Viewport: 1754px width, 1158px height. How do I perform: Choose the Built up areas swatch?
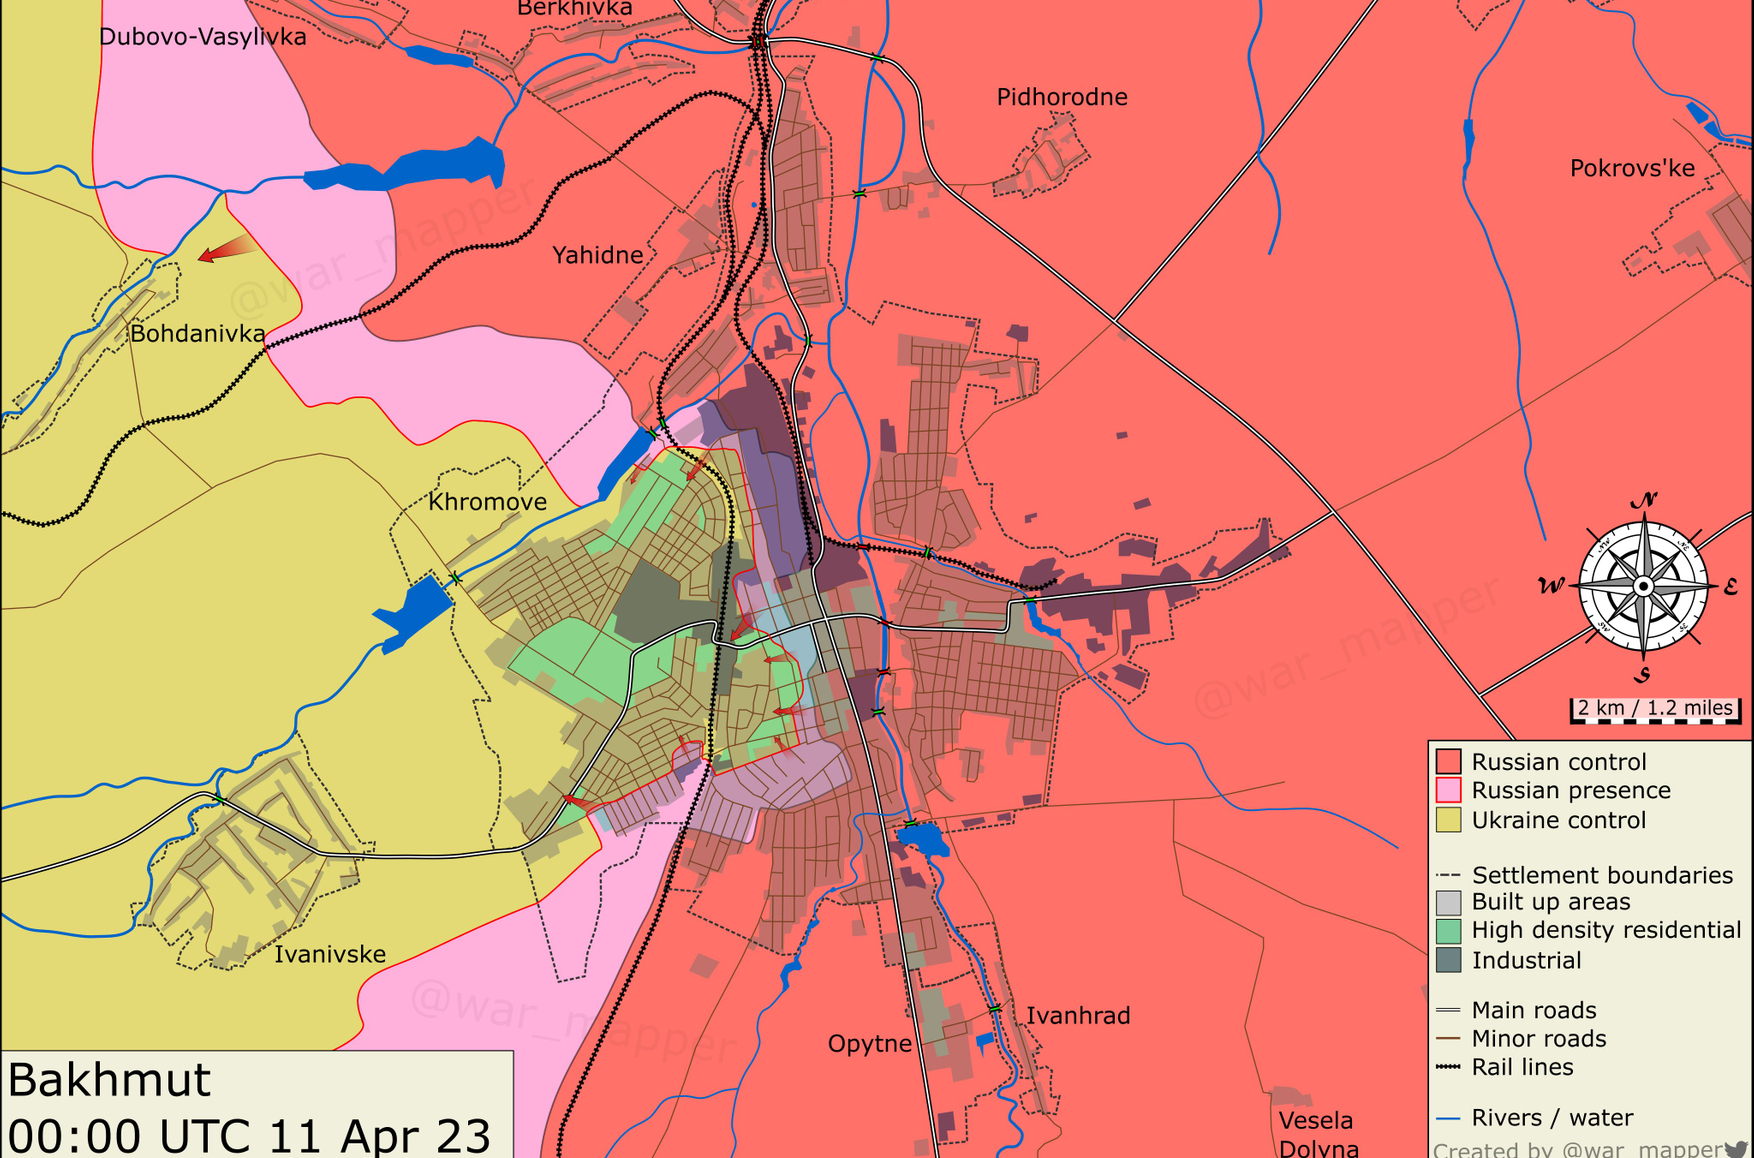[x=1448, y=902]
